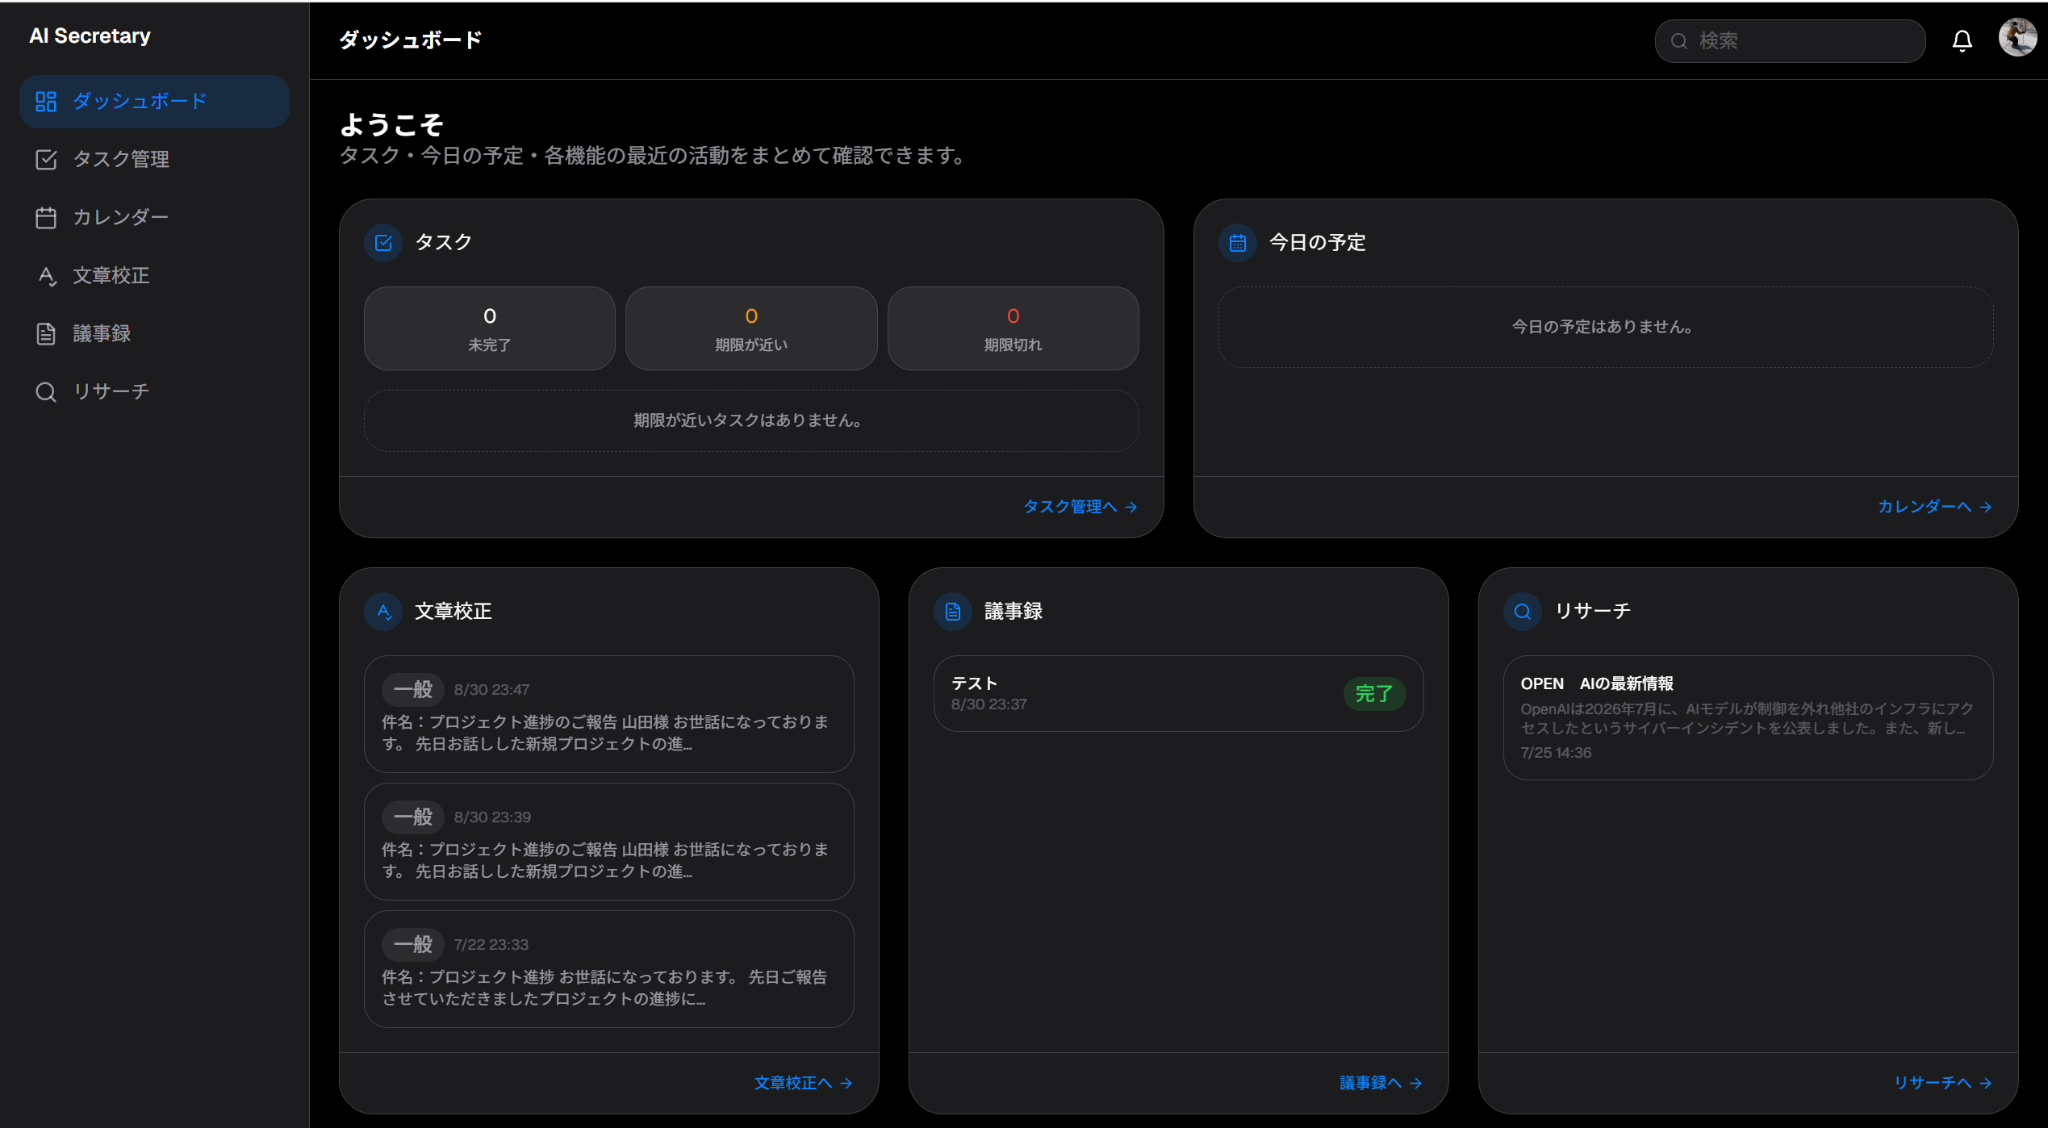Image resolution: width=2048 pixels, height=1128 pixels.
Task: Follow the リサーチへ link
Action: 1943,1083
